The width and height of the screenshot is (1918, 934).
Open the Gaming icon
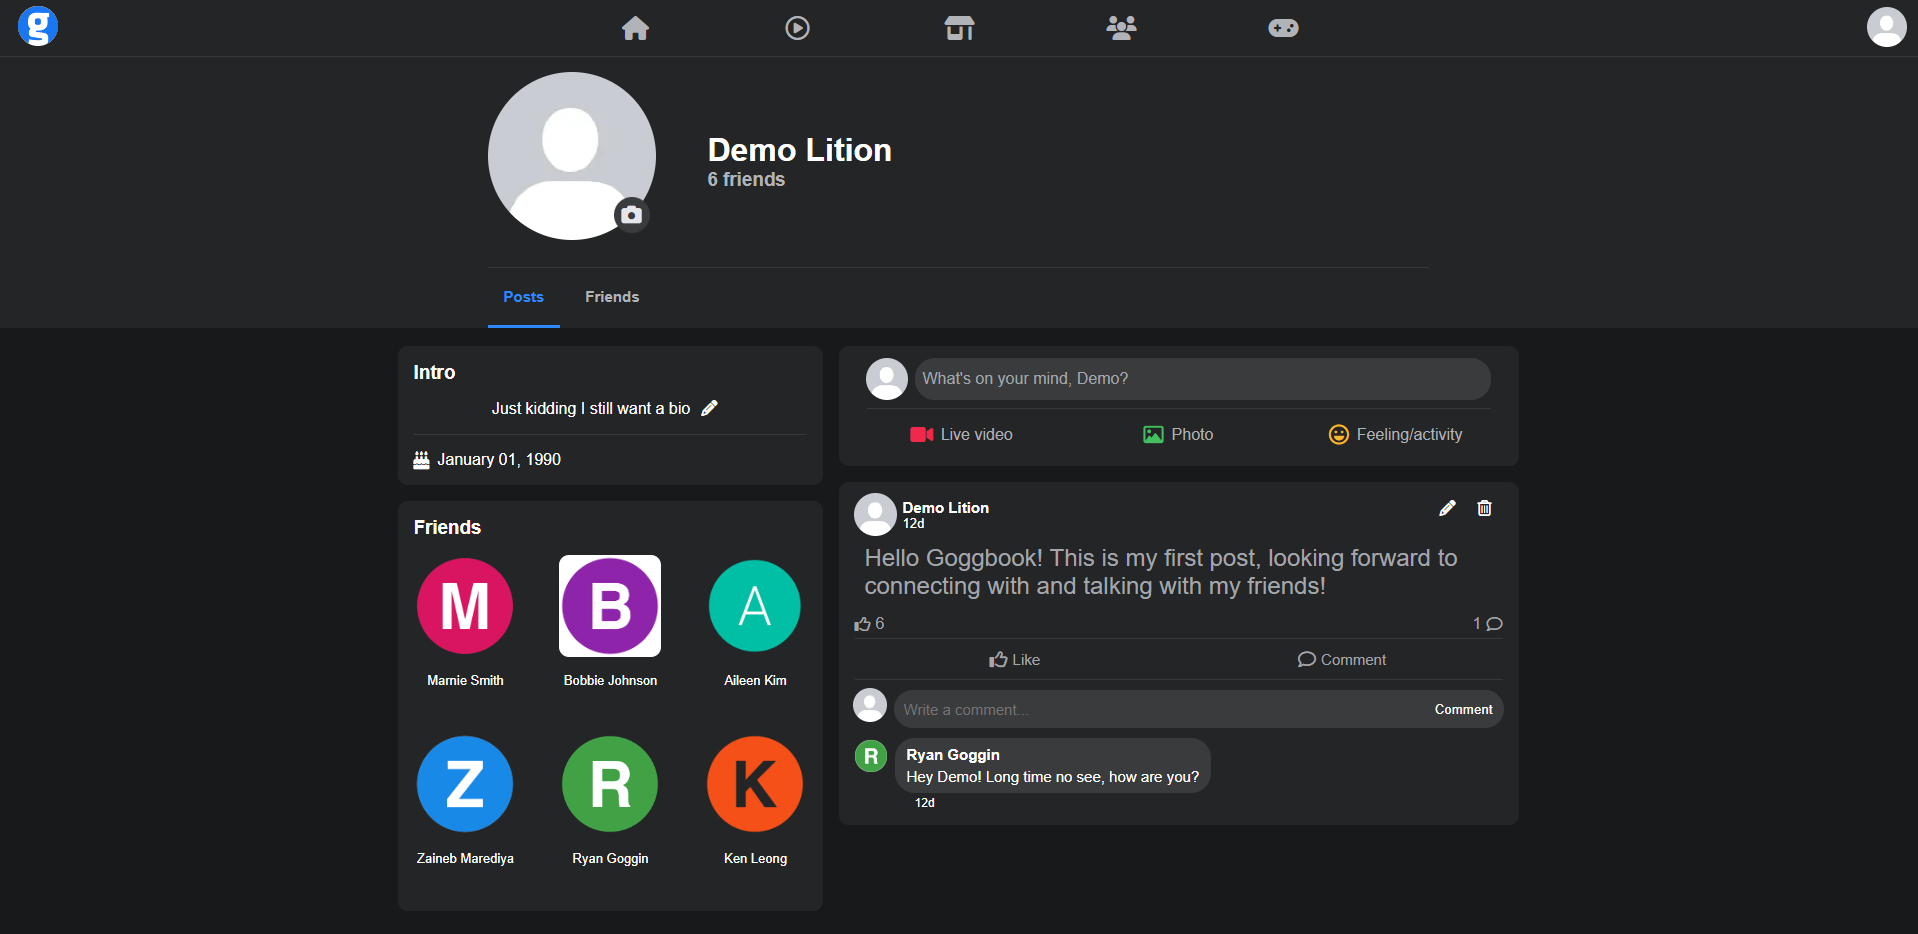1282,28
